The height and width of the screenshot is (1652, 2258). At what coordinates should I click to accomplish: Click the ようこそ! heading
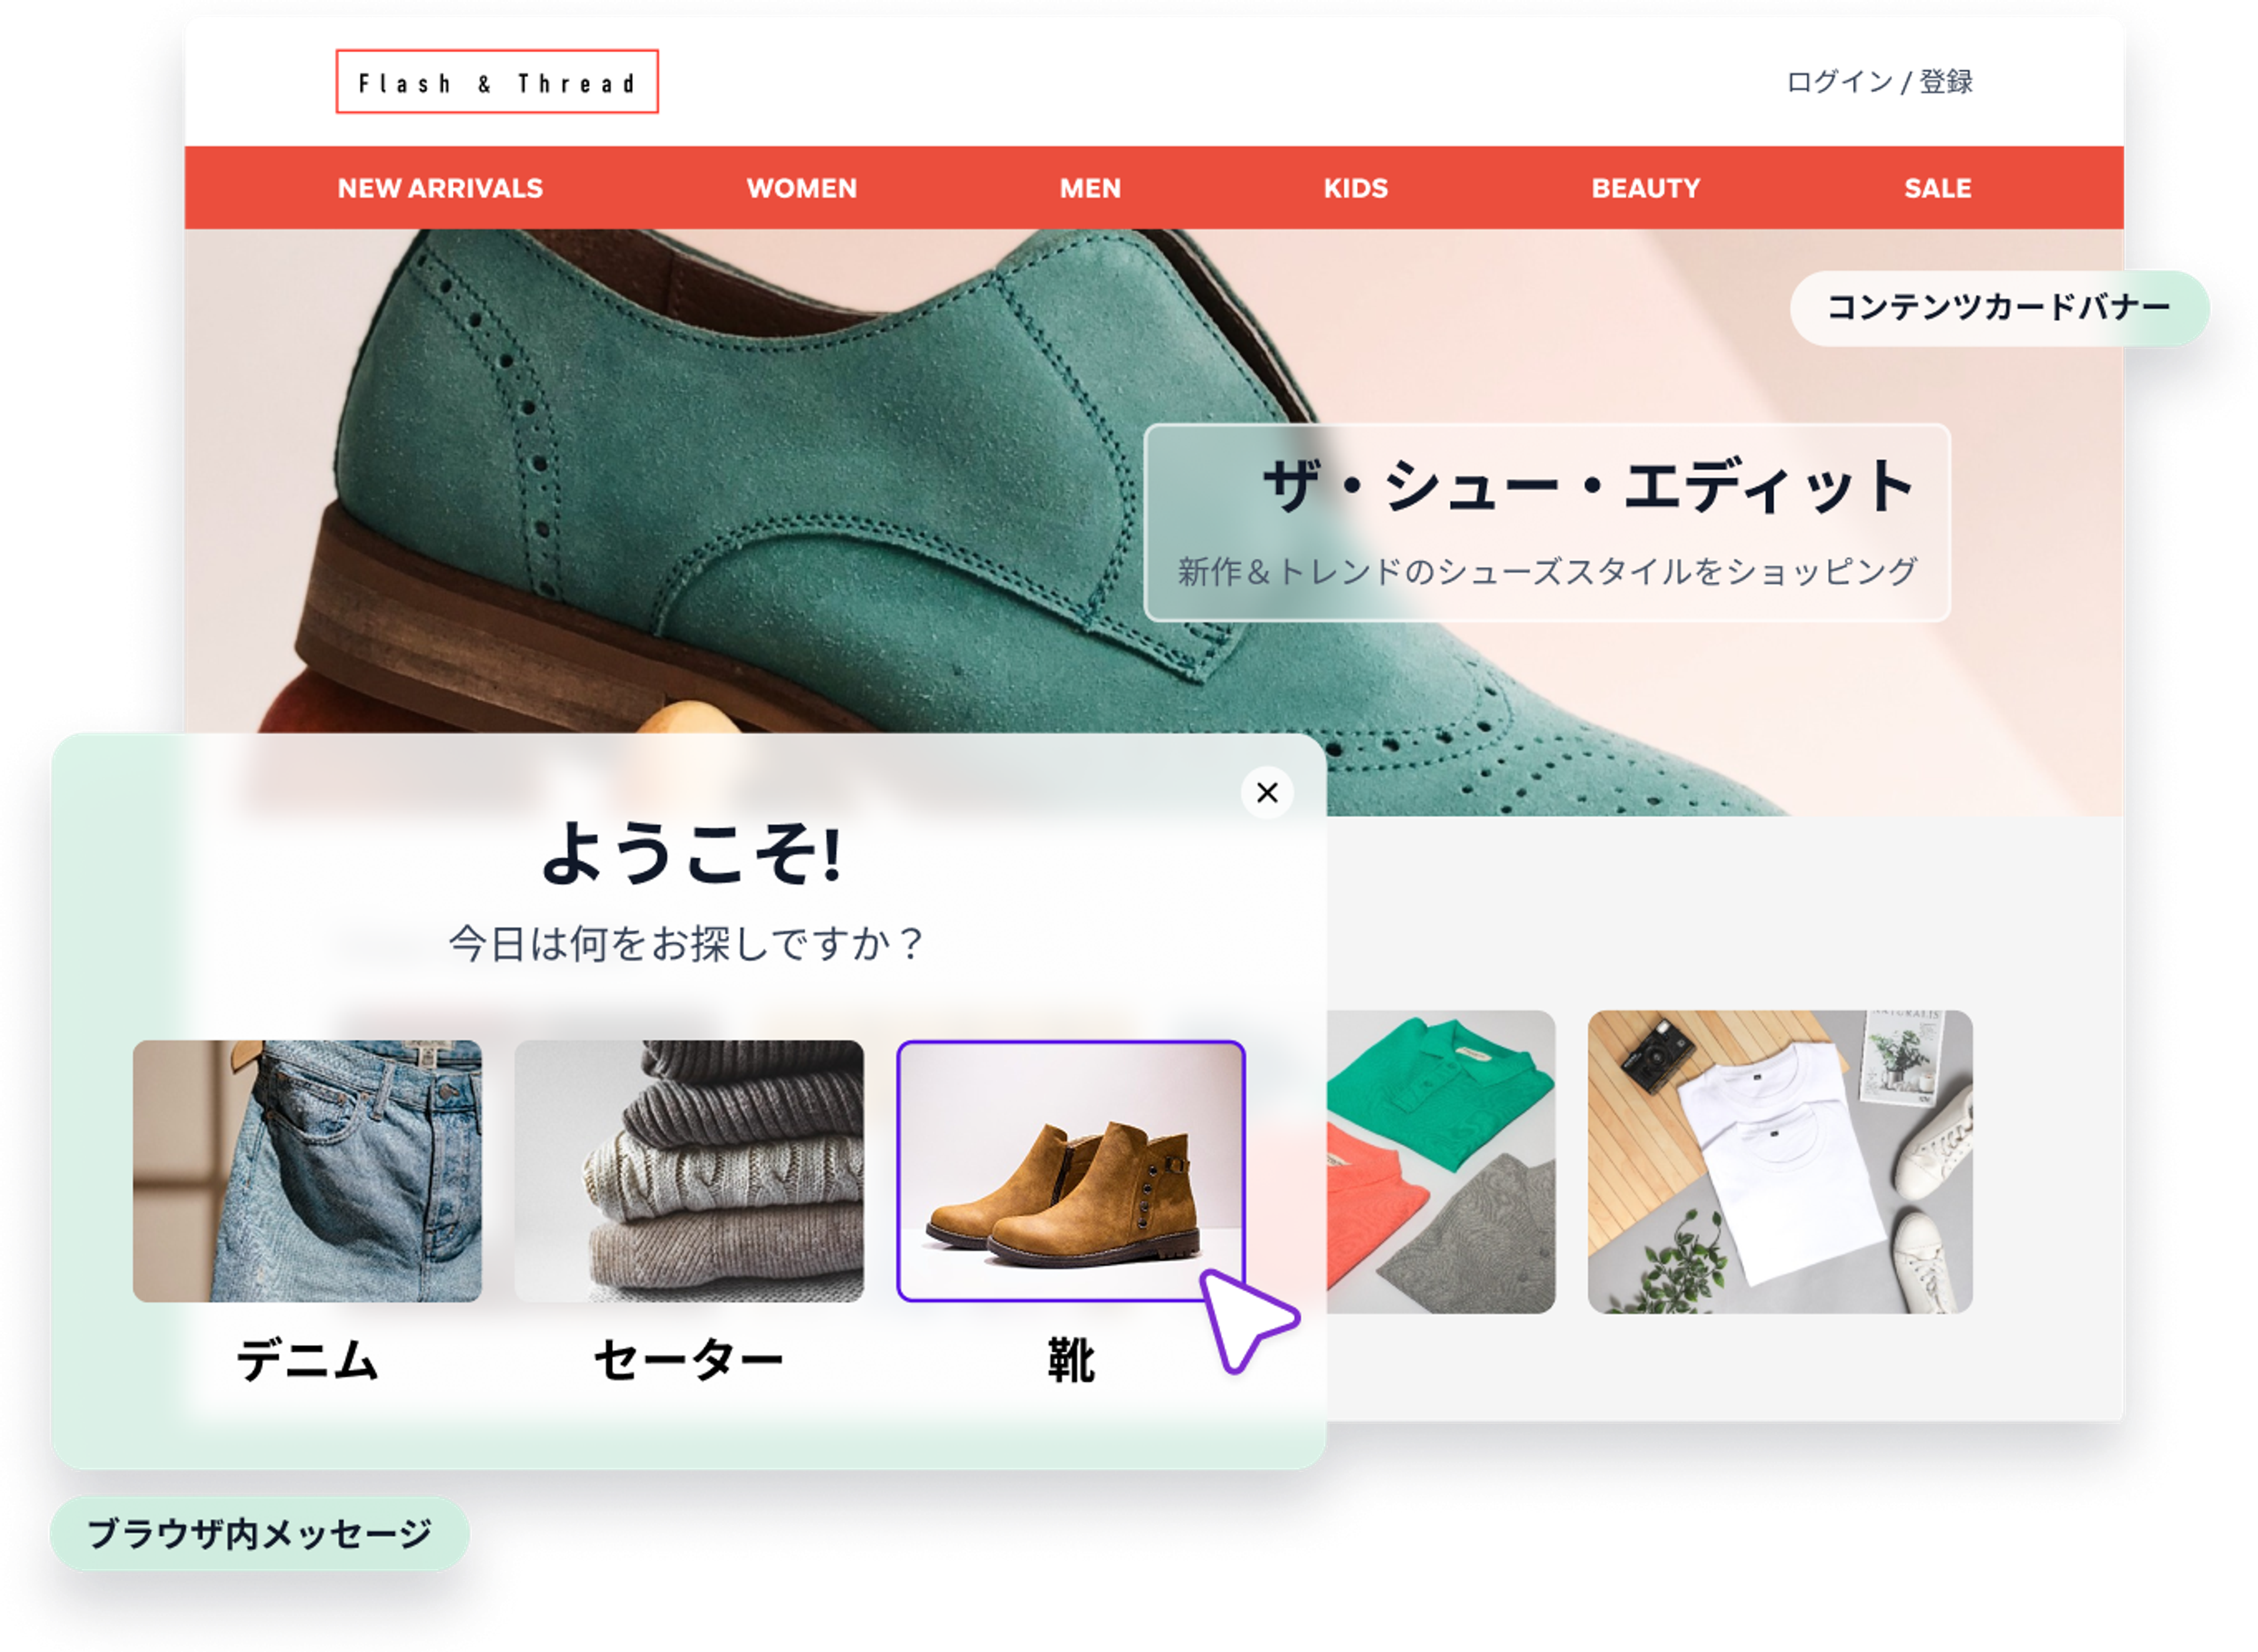coord(691,853)
